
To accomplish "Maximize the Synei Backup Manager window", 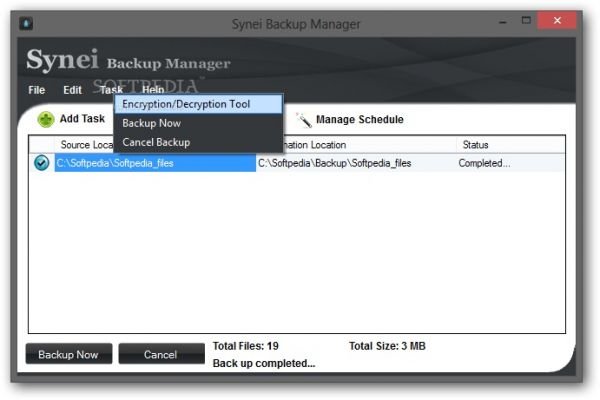I will 526,21.
